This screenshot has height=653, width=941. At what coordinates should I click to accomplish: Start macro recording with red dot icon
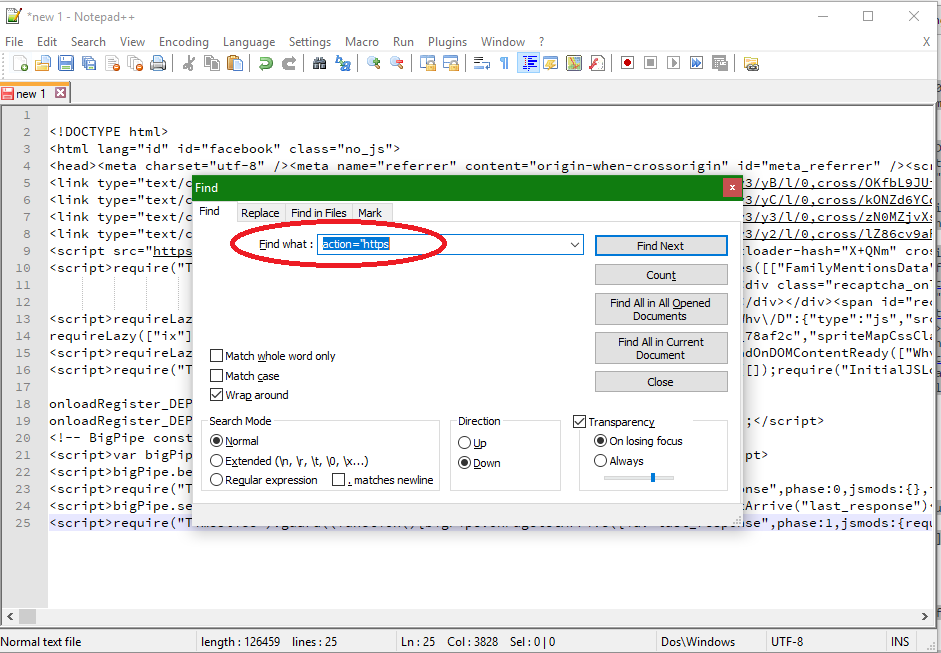(627, 63)
